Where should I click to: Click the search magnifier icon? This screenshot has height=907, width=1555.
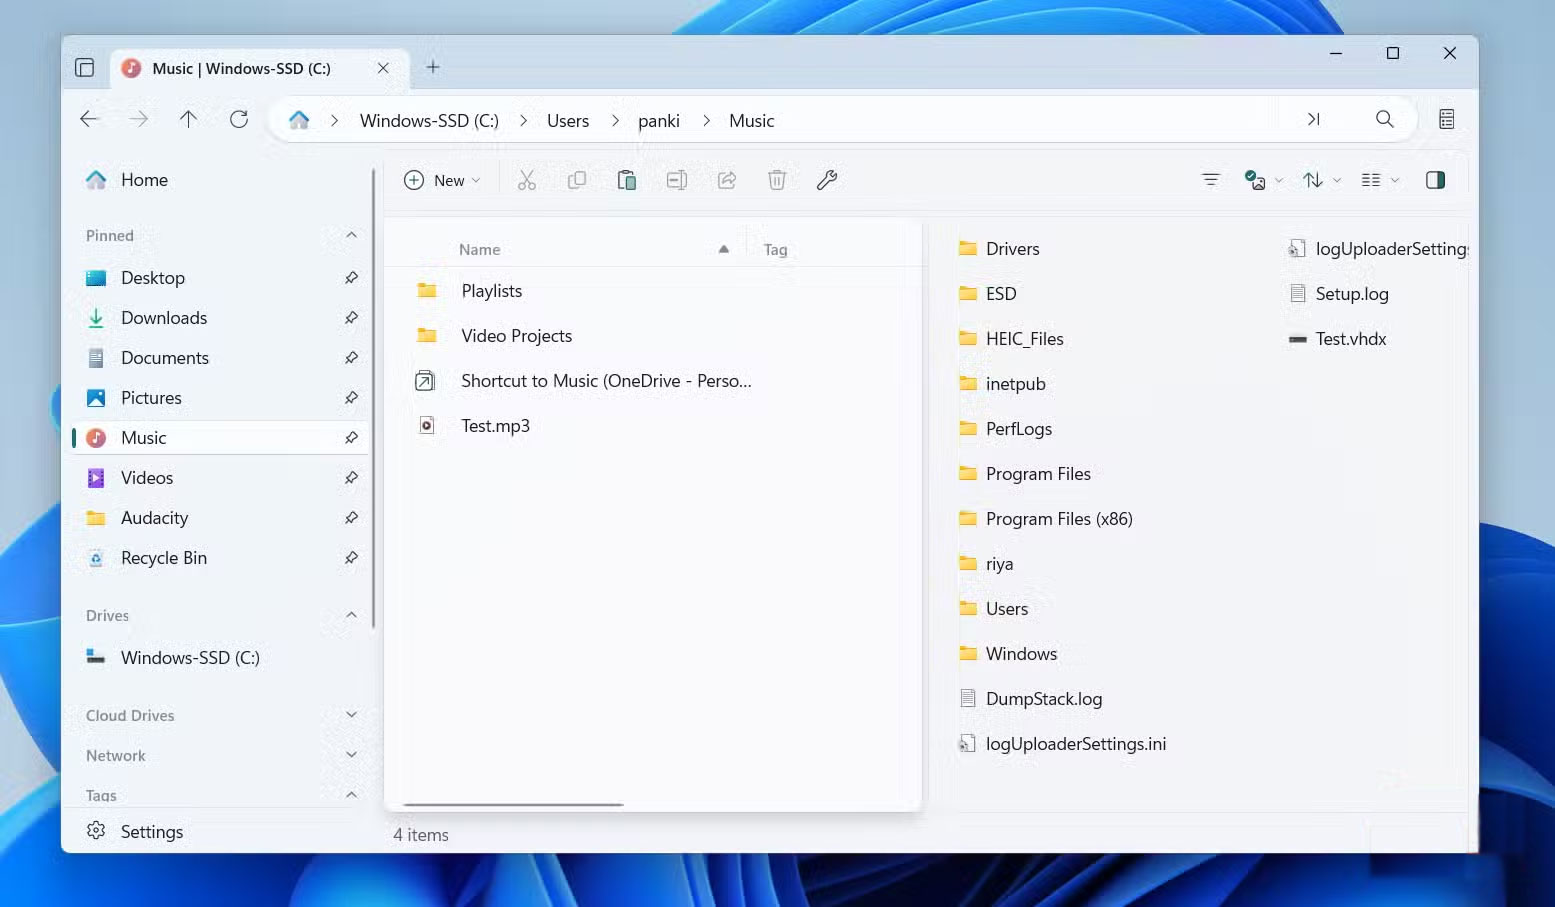(1385, 119)
